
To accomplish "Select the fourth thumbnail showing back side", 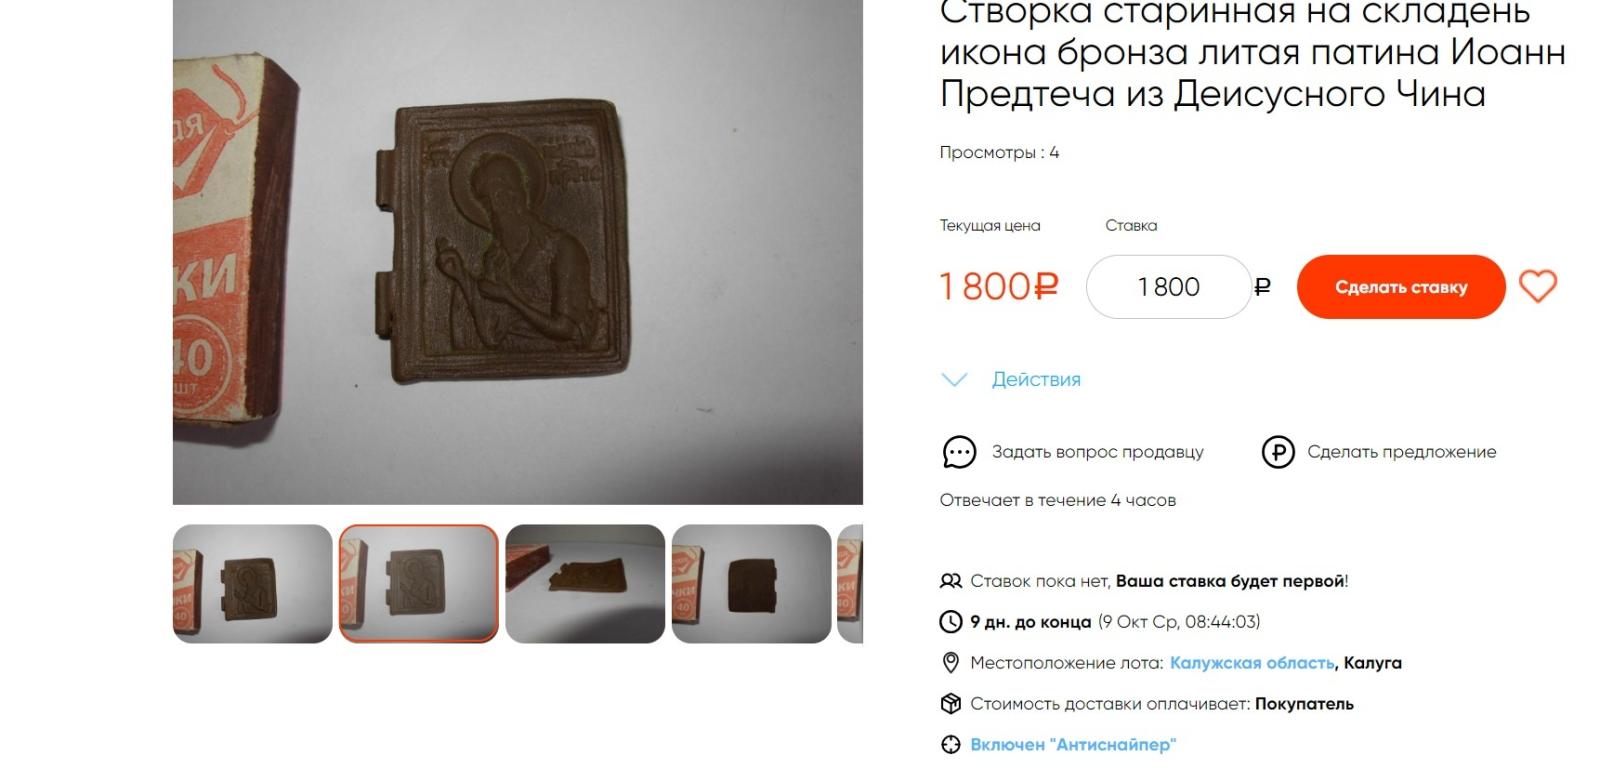I will [x=751, y=584].
